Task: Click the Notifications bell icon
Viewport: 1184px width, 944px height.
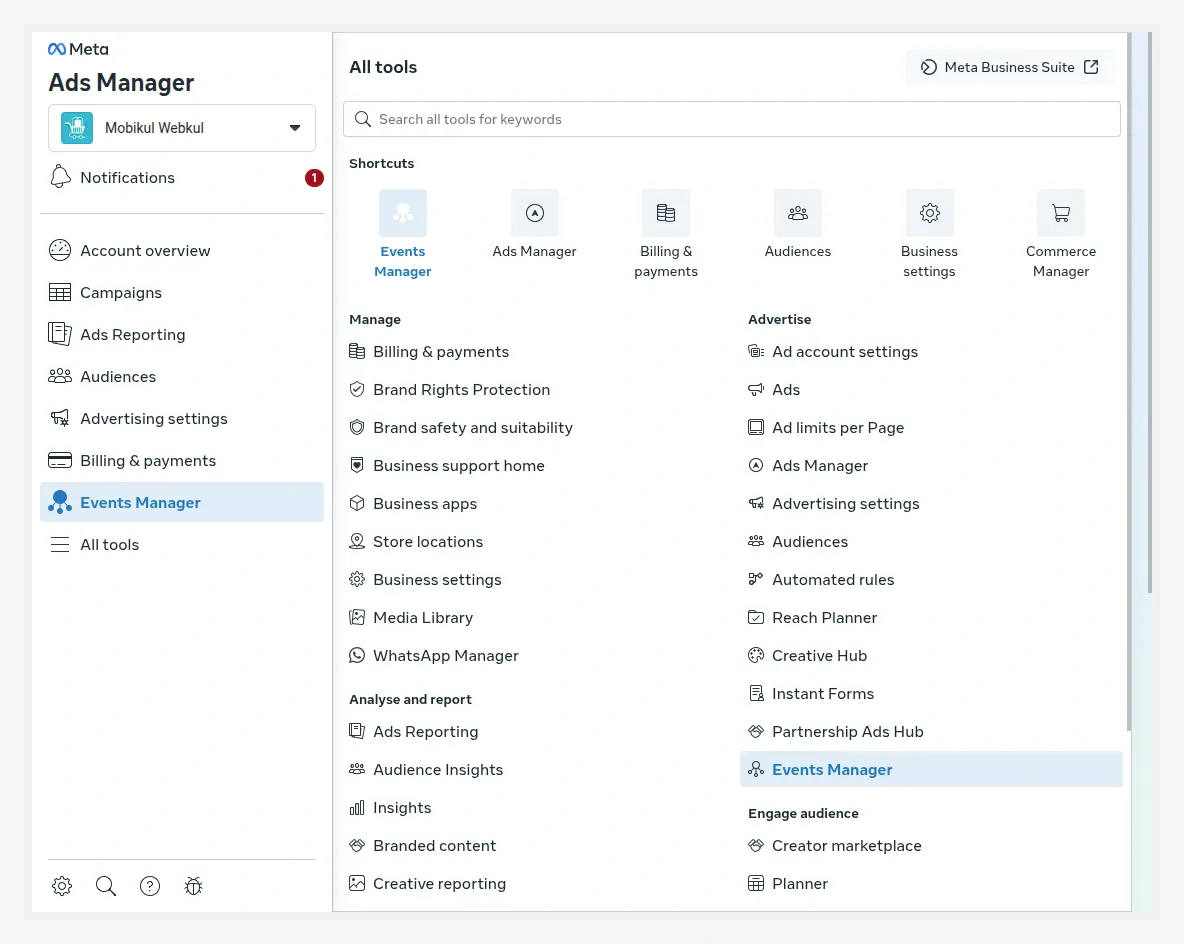Action: tap(60, 177)
